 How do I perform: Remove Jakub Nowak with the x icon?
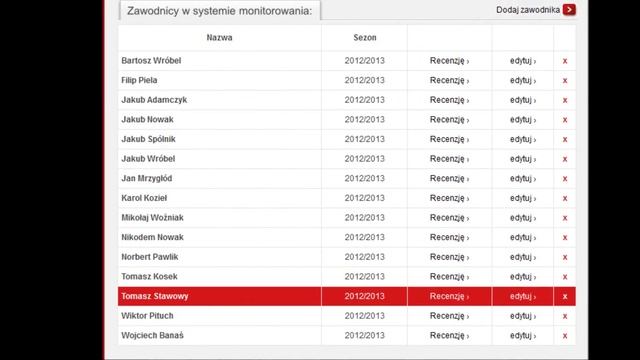tap(565, 120)
